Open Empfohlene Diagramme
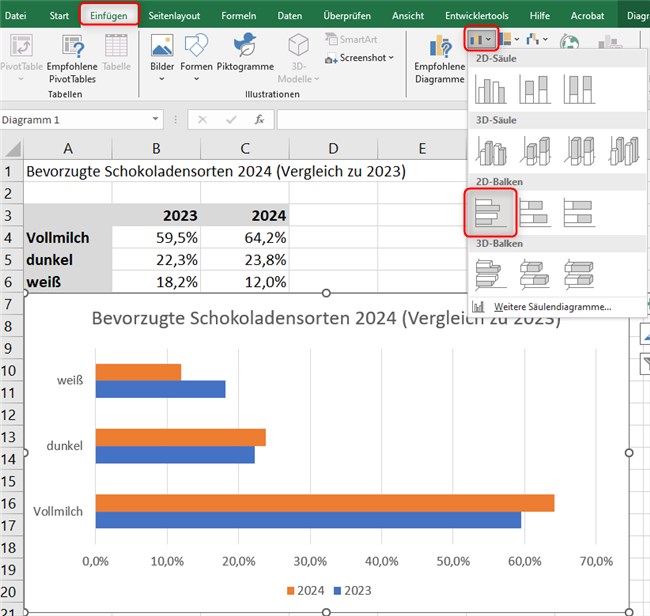The width and height of the screenshot is (650, 616). (x=440, y=60)
